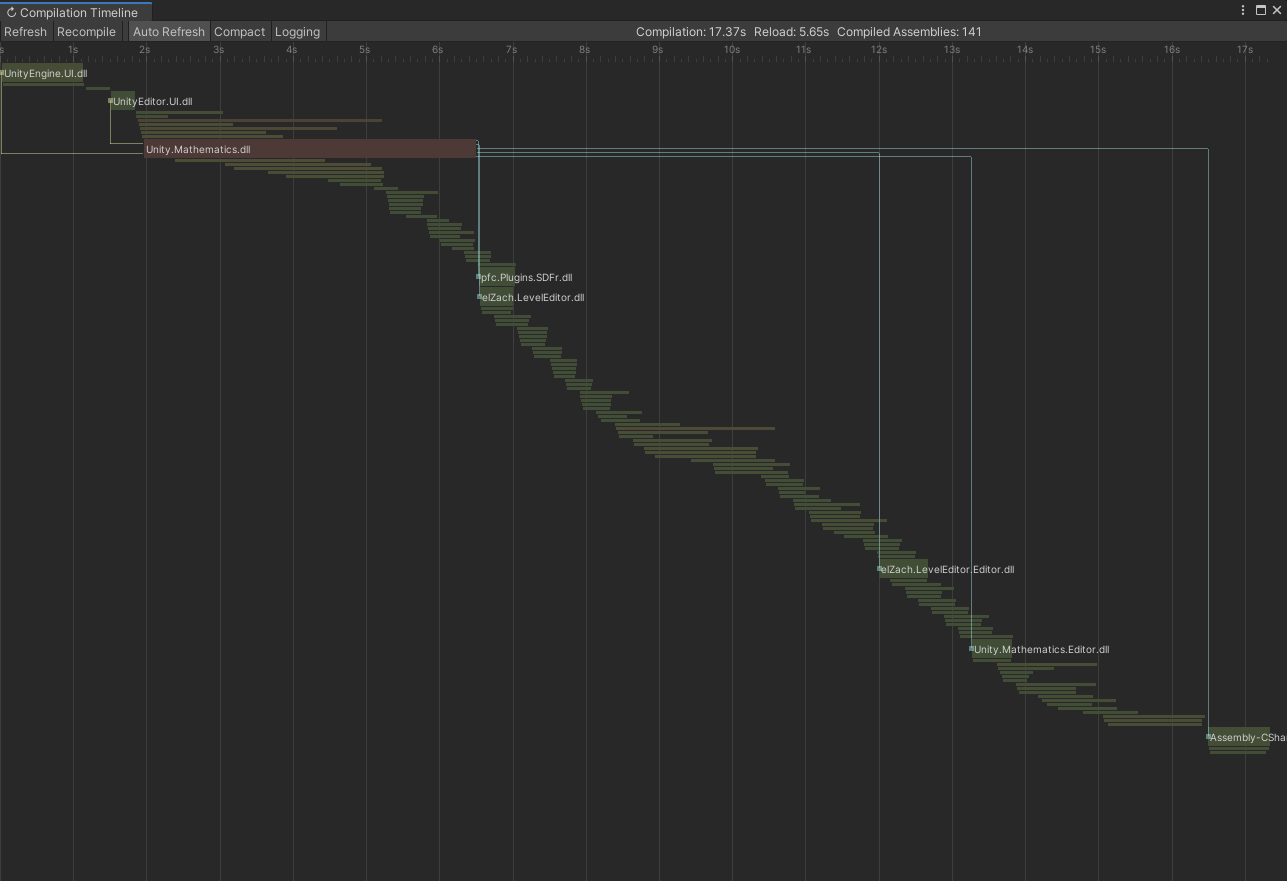Click the Refresh button

[25, 32]
